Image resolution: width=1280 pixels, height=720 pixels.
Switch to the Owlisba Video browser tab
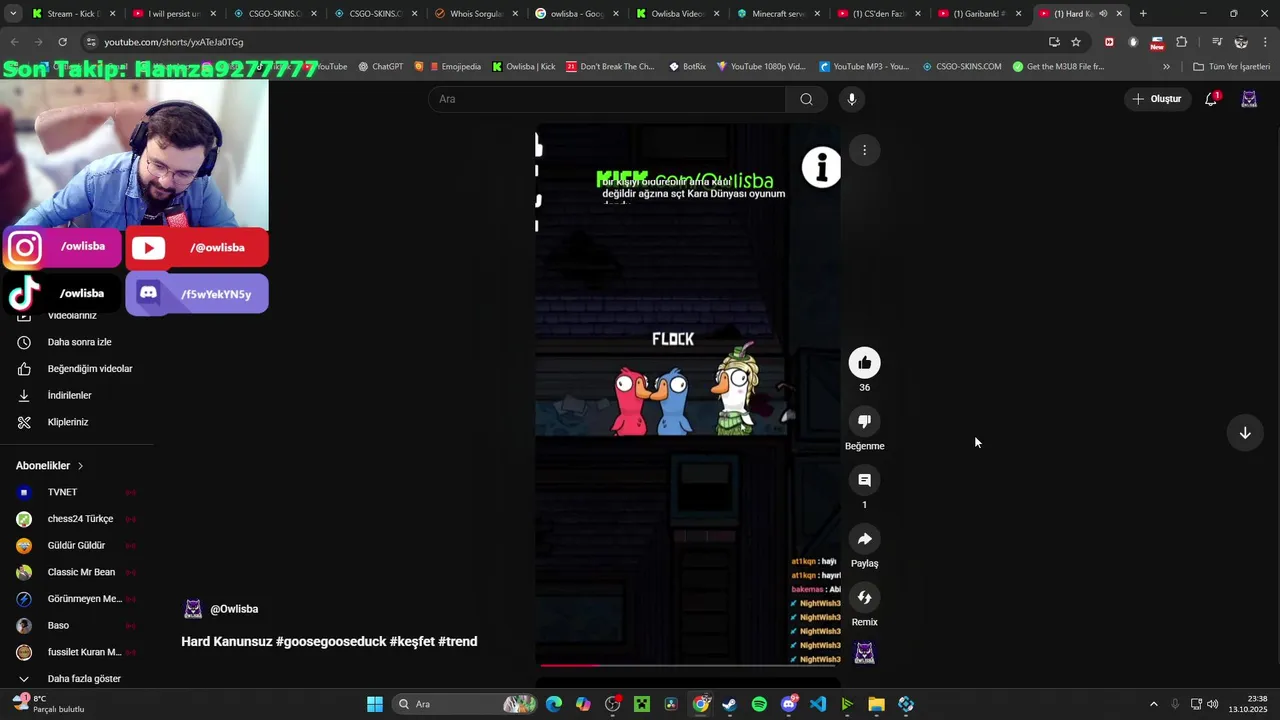click(x=676, y=14)
